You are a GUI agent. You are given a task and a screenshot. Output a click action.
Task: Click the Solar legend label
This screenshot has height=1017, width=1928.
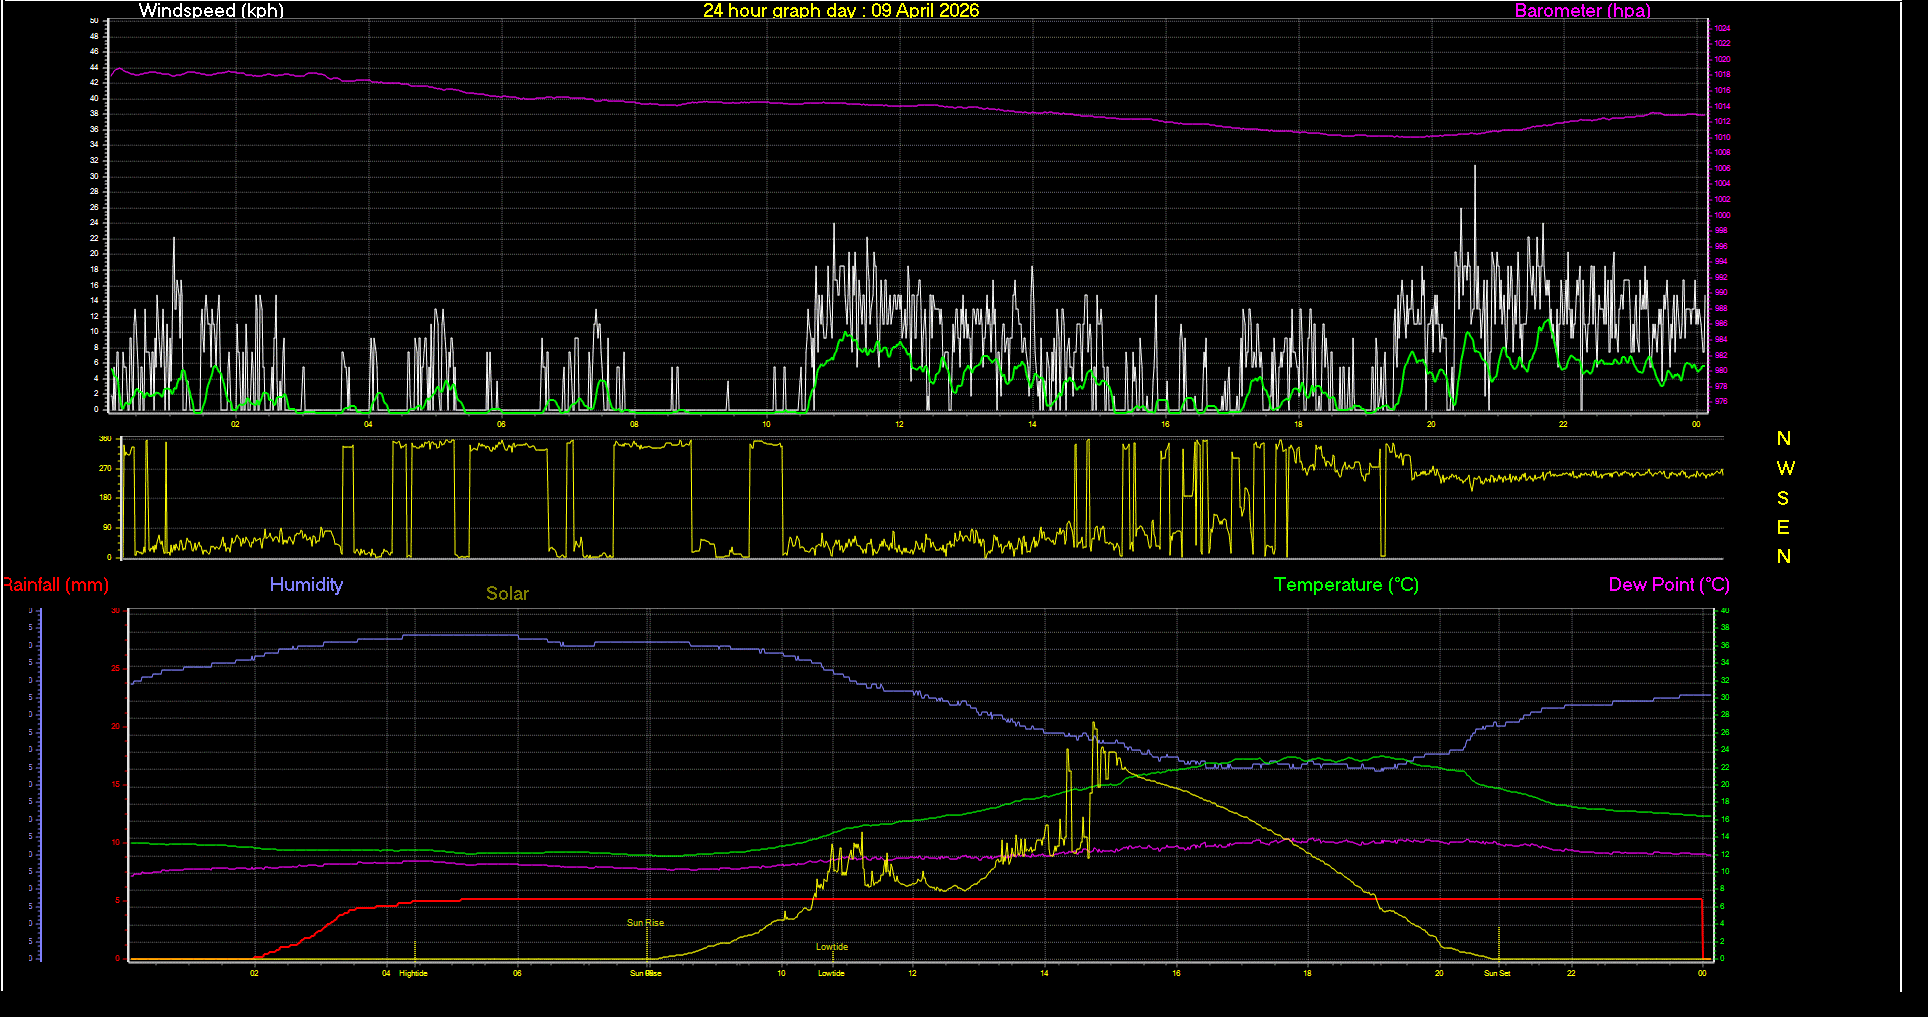(507, 594)
